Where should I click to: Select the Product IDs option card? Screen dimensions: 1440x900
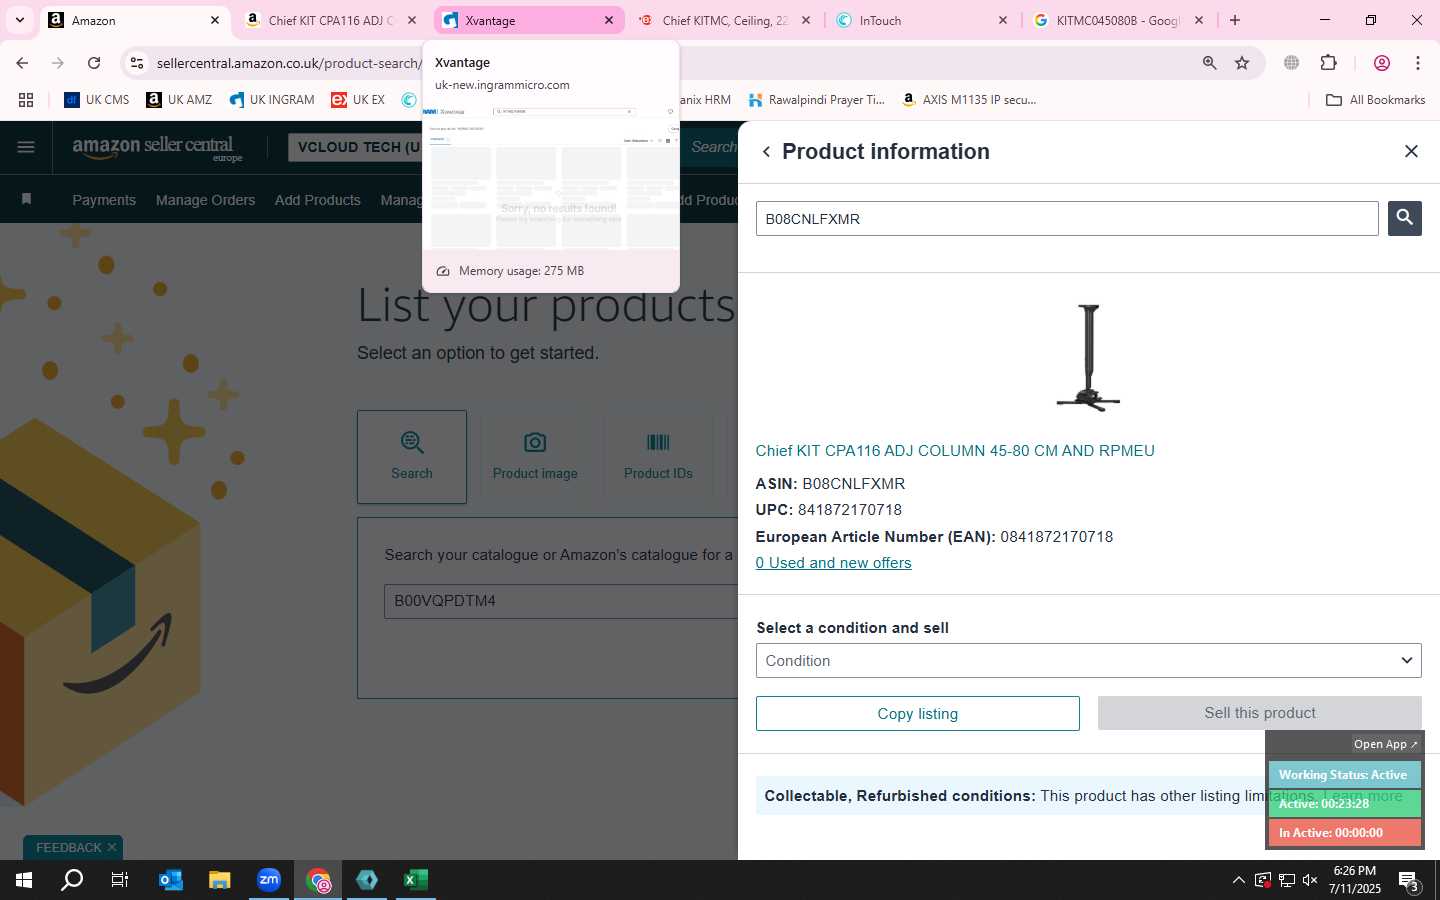(658, 456)
